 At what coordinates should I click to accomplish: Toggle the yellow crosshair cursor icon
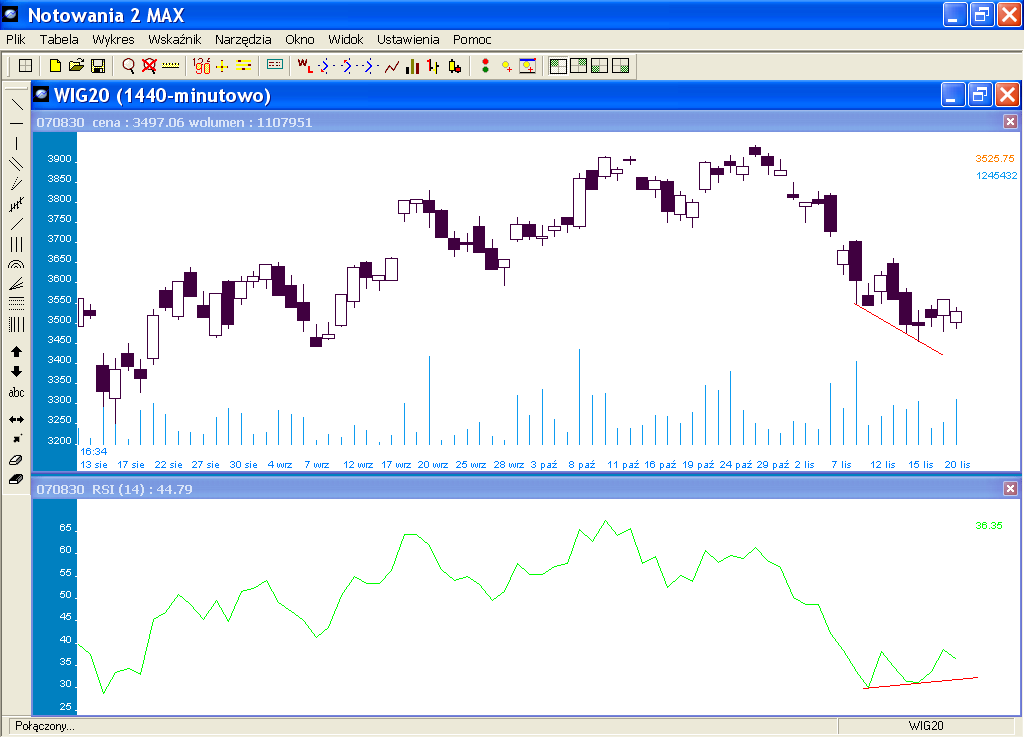[222, 65]
